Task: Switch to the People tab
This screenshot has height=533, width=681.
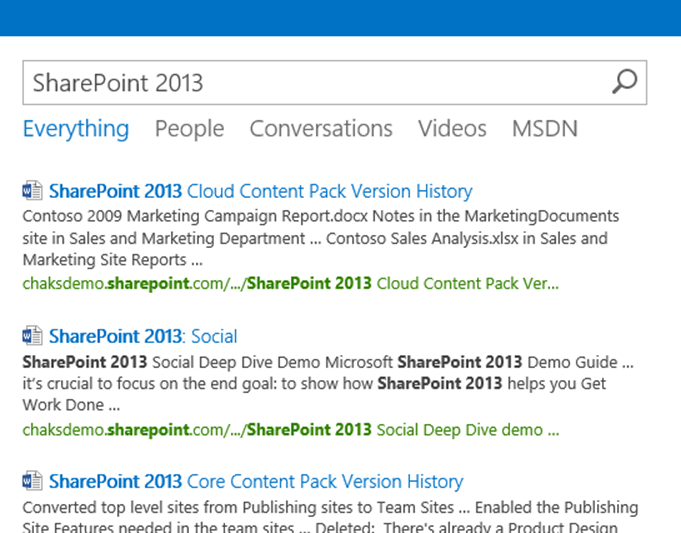Action: (x=189, y=129)
